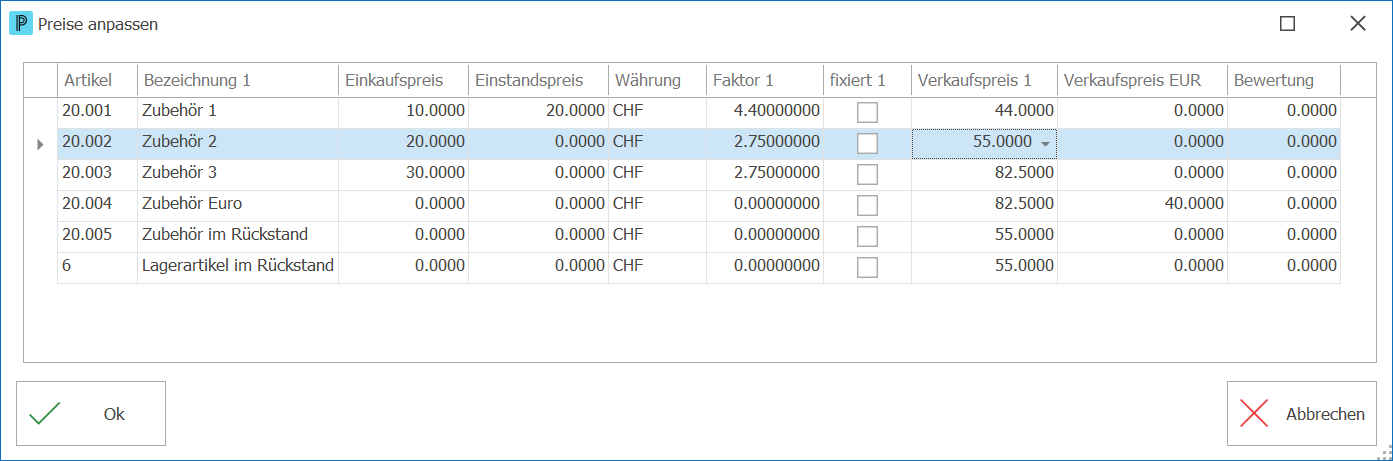The width and height of the screenshot is (1393, 461).
Task: Select the Faktor 1 column header
Action: (x=765, y=80)
